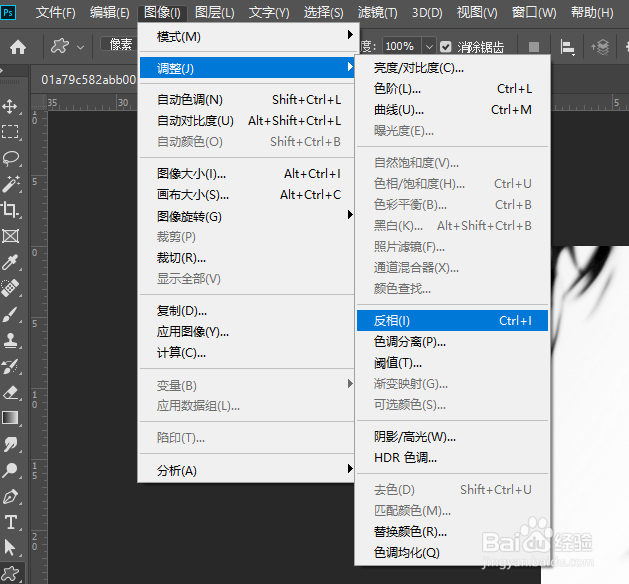Select the Clone Stamp tool
The image size is (629, 584).
(x=10, y=341)
